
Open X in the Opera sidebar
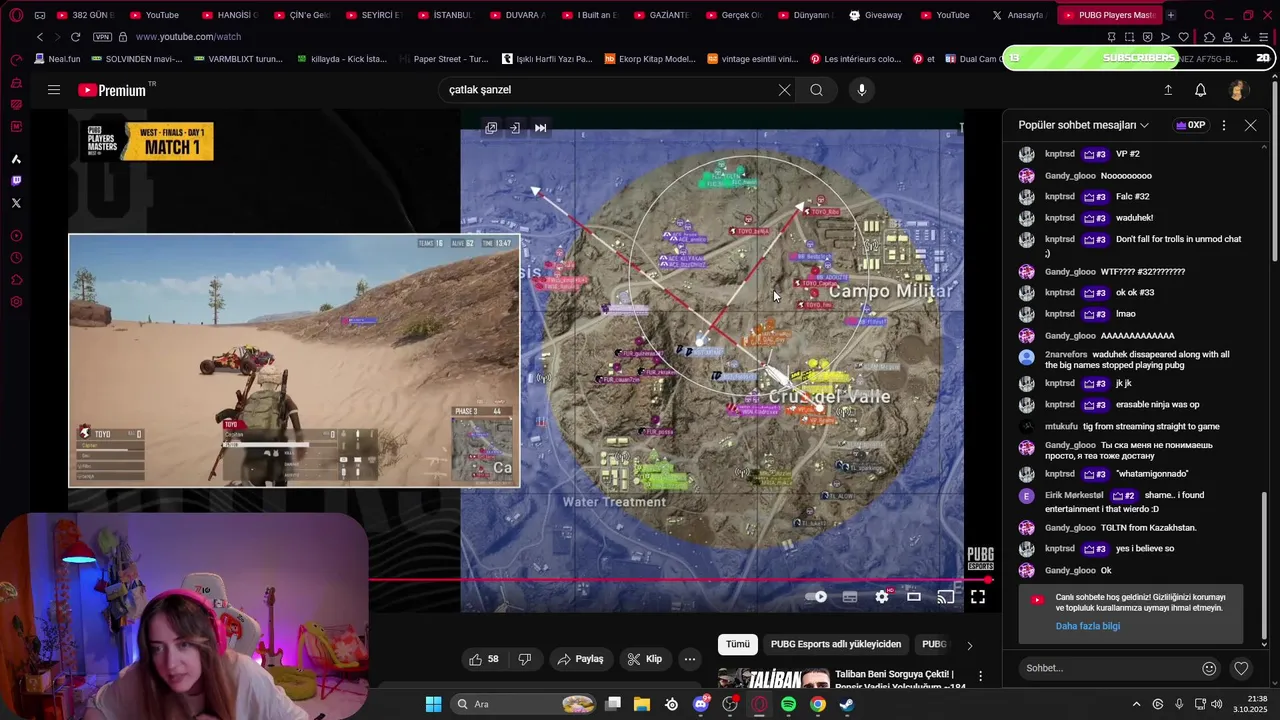pos(16,203)
